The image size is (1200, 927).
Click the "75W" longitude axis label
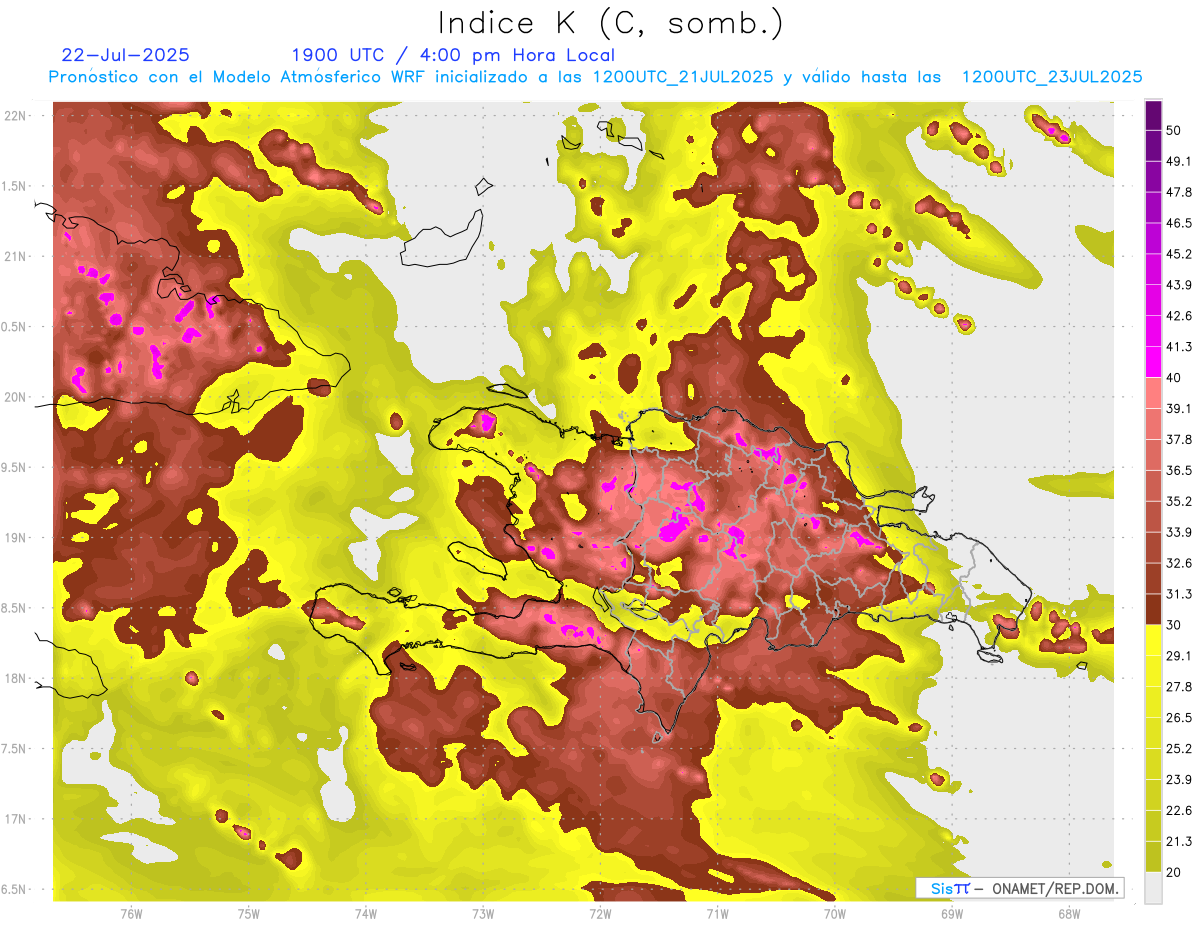[x=248, y=913]
